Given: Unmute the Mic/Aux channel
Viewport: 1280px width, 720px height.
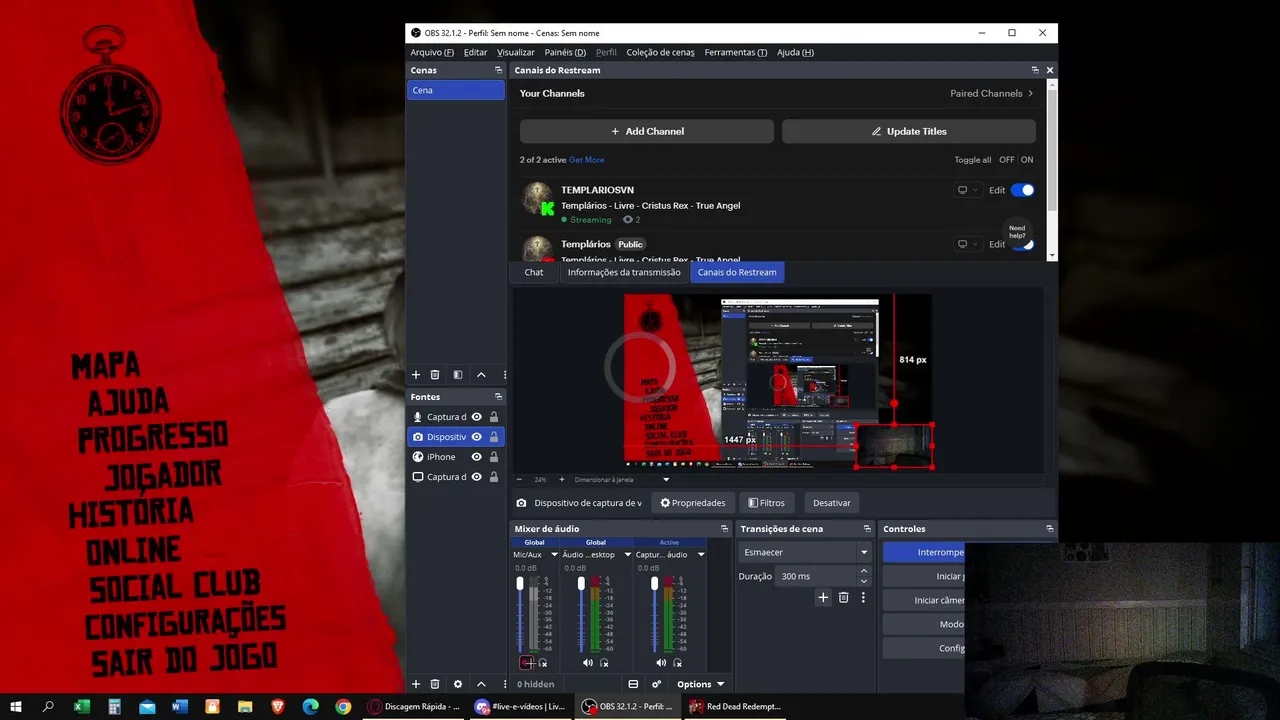Looking at the screenshot, I should [x=527, y=663].
